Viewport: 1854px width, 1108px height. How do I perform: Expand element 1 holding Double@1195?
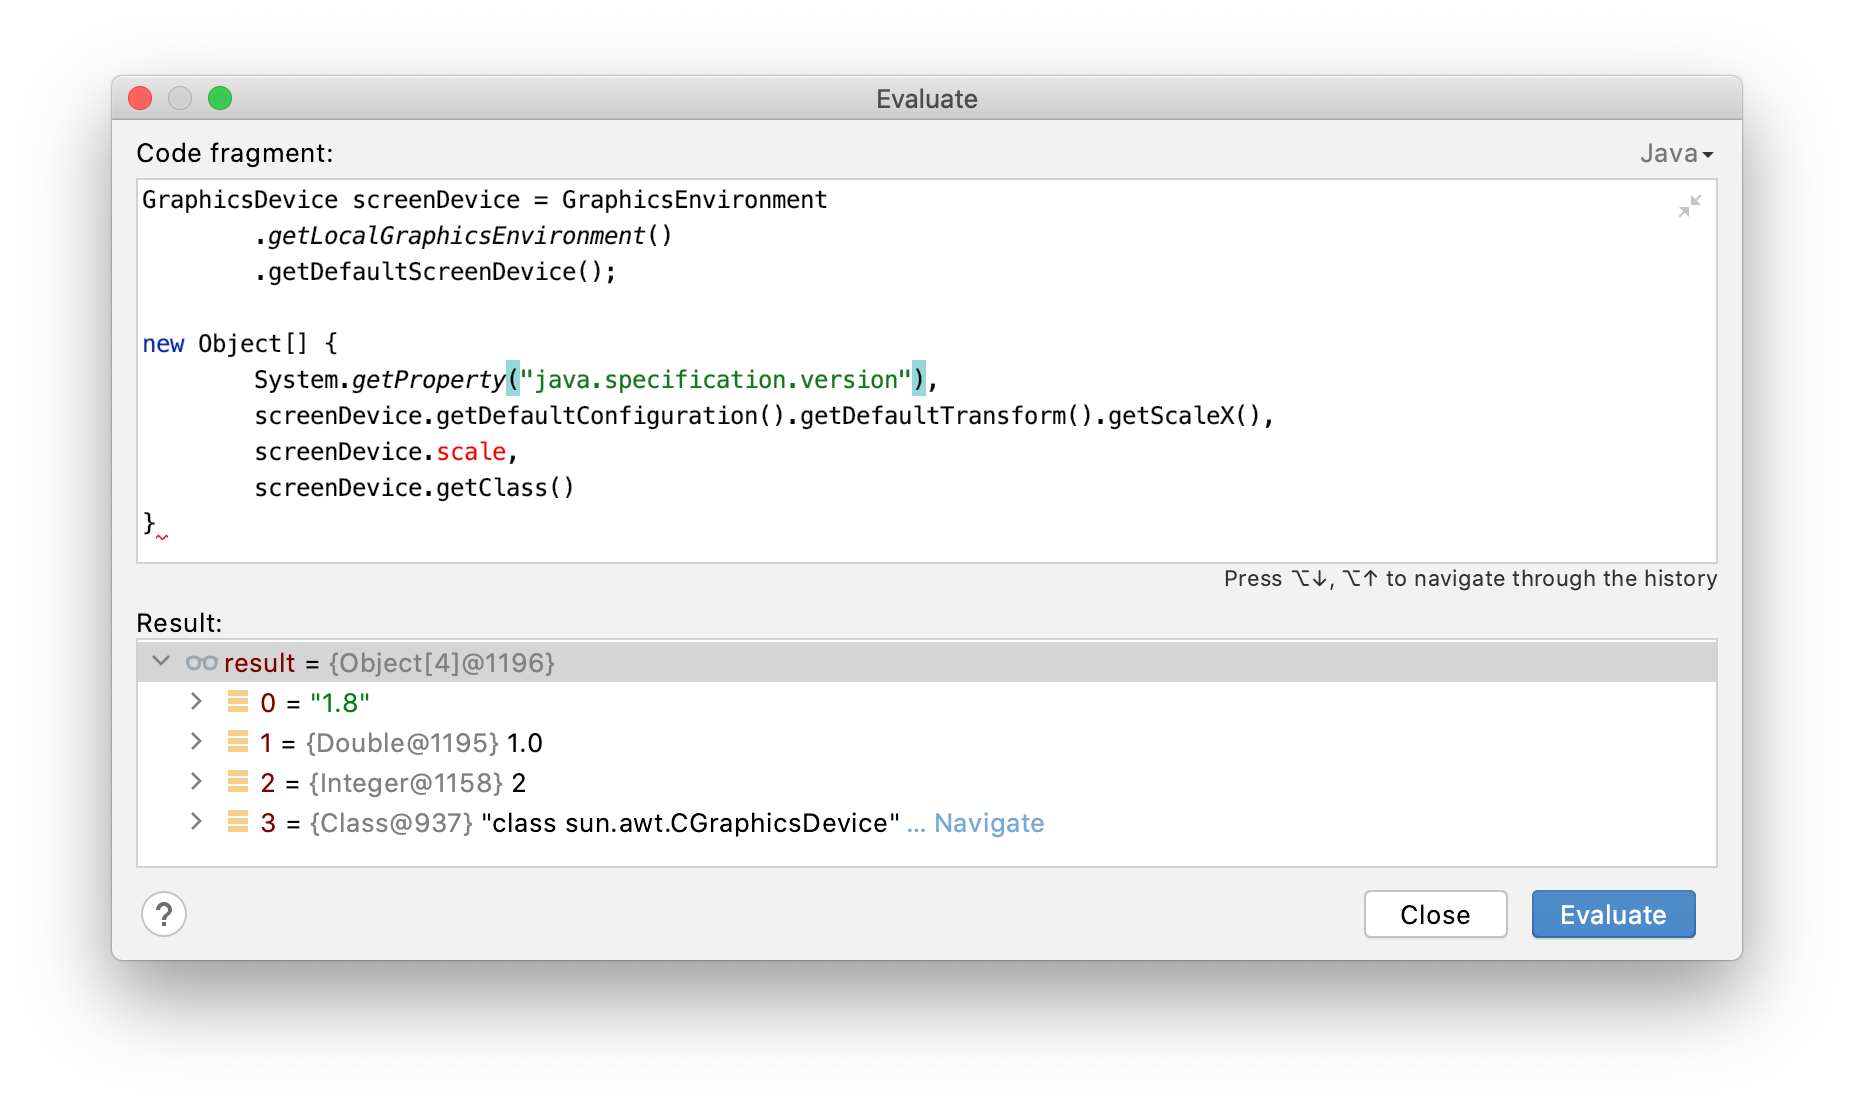click(x=195, y=742)
